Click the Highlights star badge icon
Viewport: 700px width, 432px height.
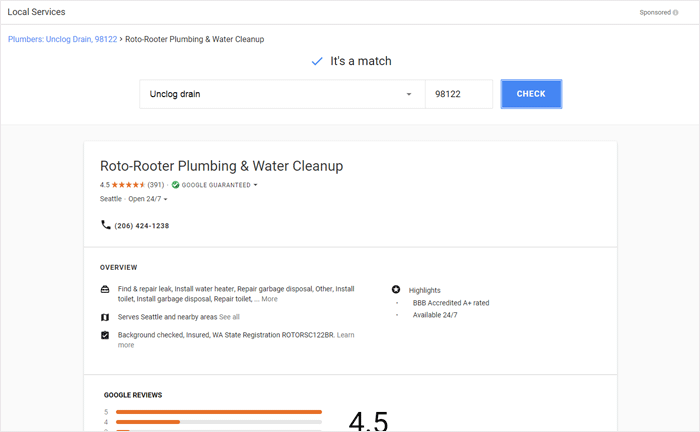pos(396,289)
